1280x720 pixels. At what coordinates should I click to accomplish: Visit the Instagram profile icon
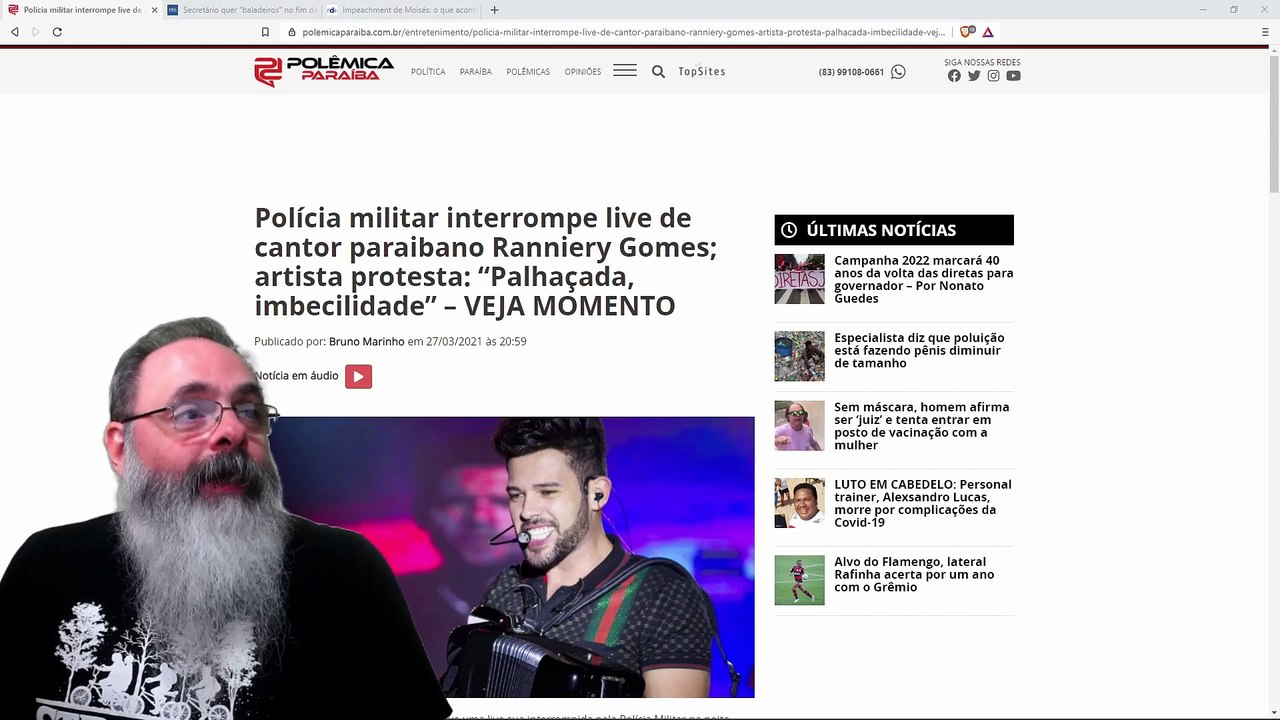(x=993, y=76)
